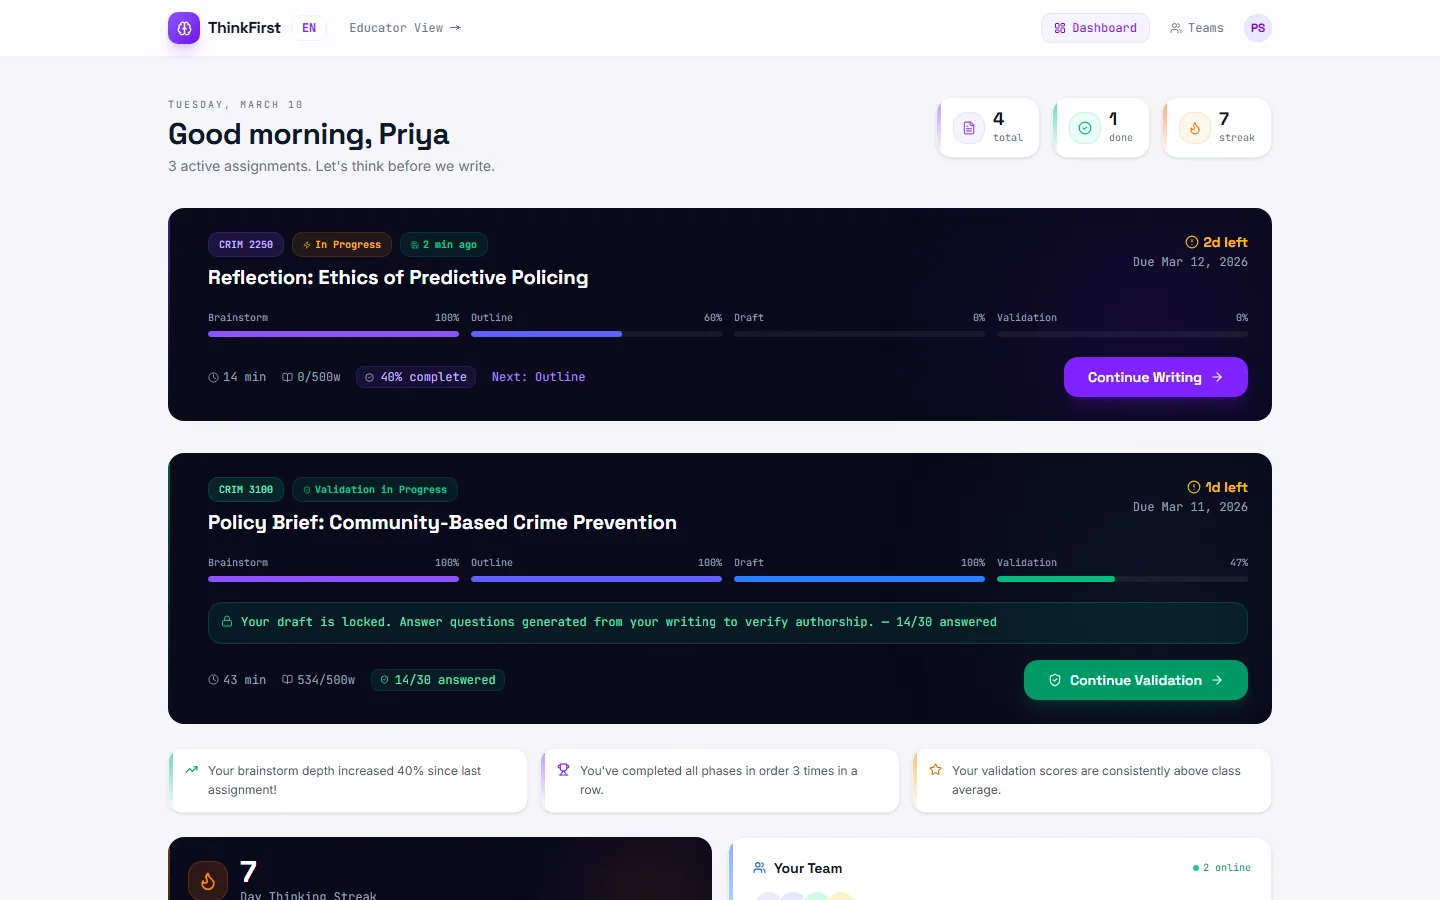Click the Next: Outline label
Viewport: 1440px width, 900px height.
click(x=538, y=377)
